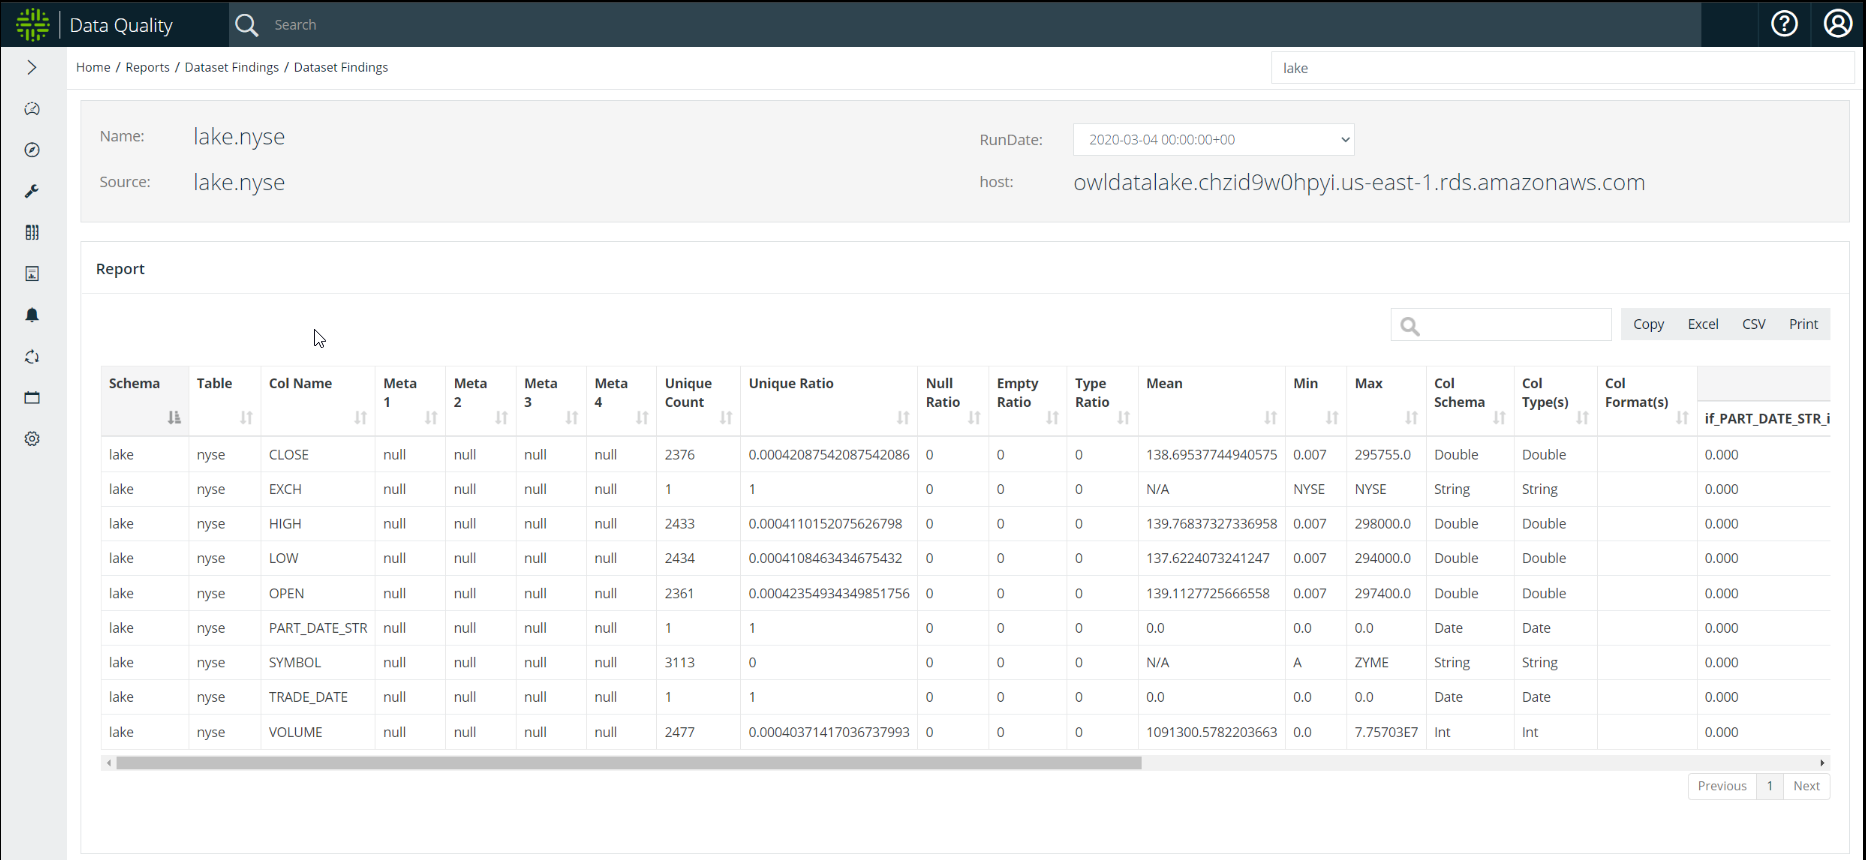Open the RunDate dropdown
This screenshot has height=860, width=1866.
(1213, 140)
